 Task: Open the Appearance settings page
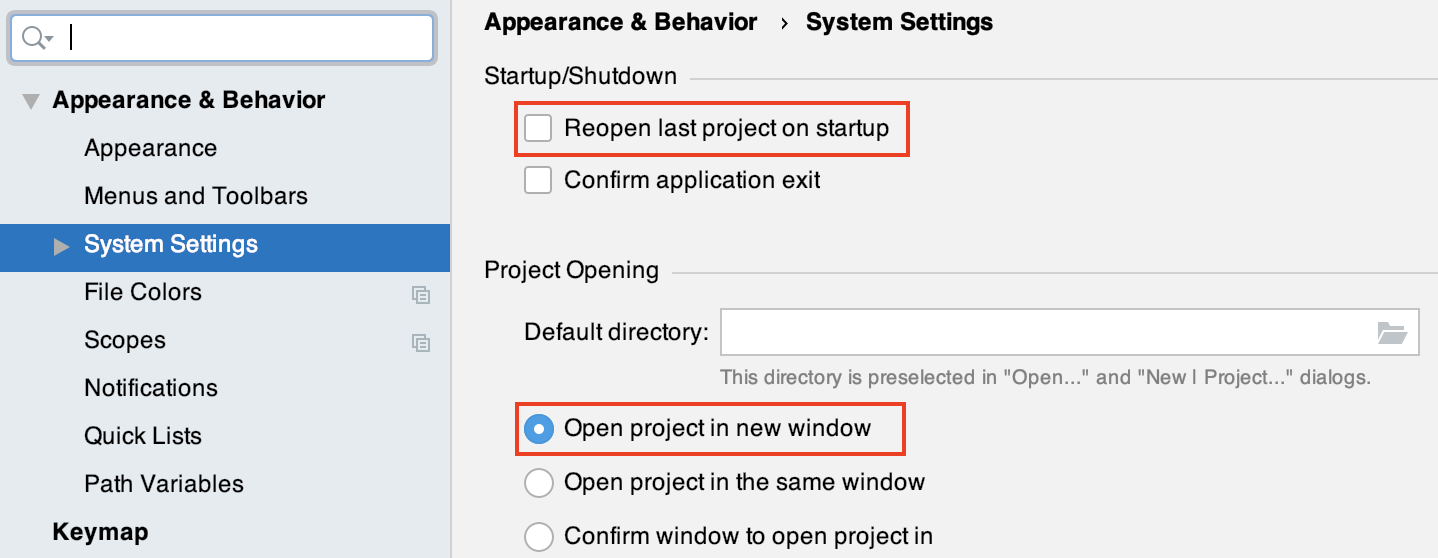[150, 149]
